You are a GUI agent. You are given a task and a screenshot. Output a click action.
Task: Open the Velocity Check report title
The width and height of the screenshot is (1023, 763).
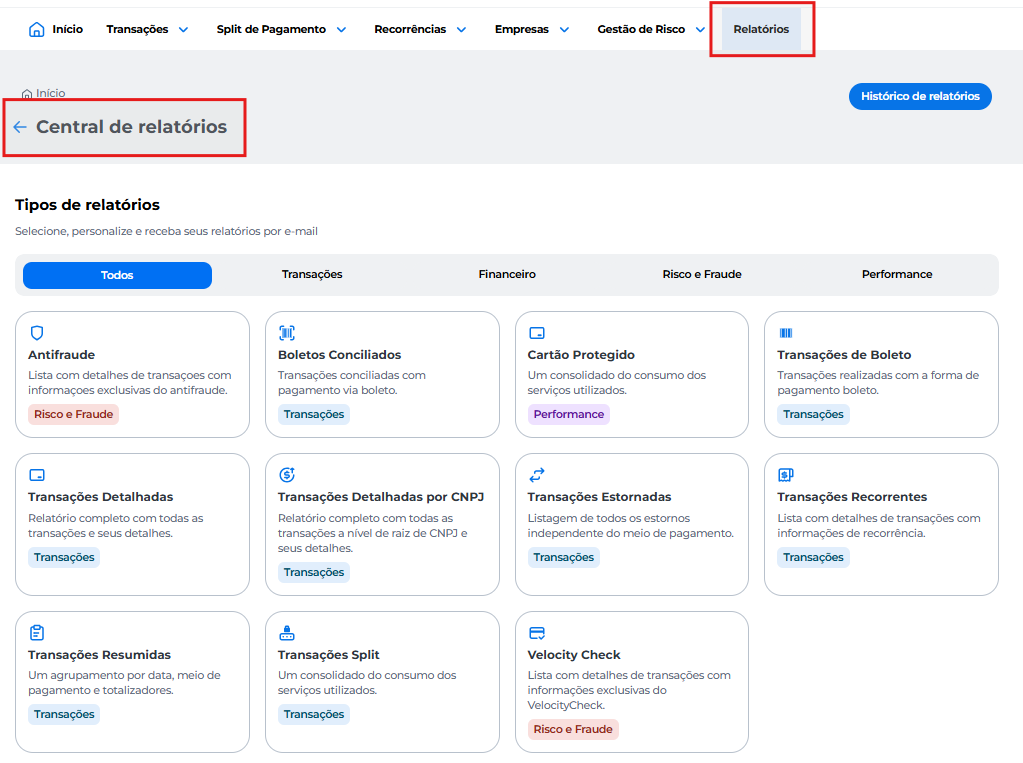573,655
